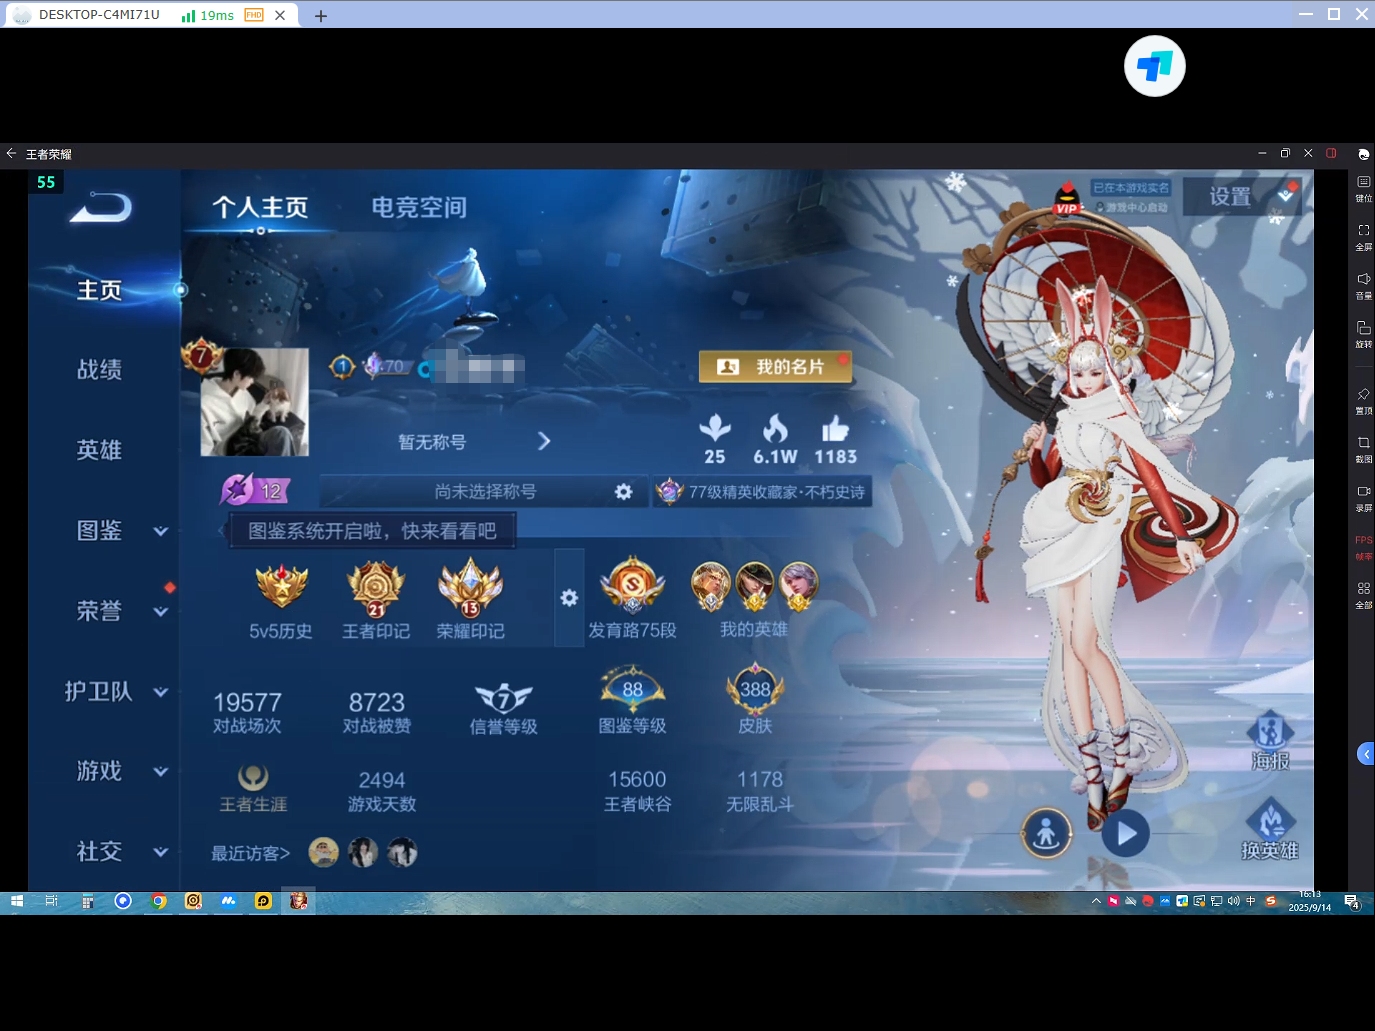The height and width of the screenshot is (1031, 1375).
Task: Open 77级精英收藏家·不朽史诗 badge
Action: (x=762, y=492)
